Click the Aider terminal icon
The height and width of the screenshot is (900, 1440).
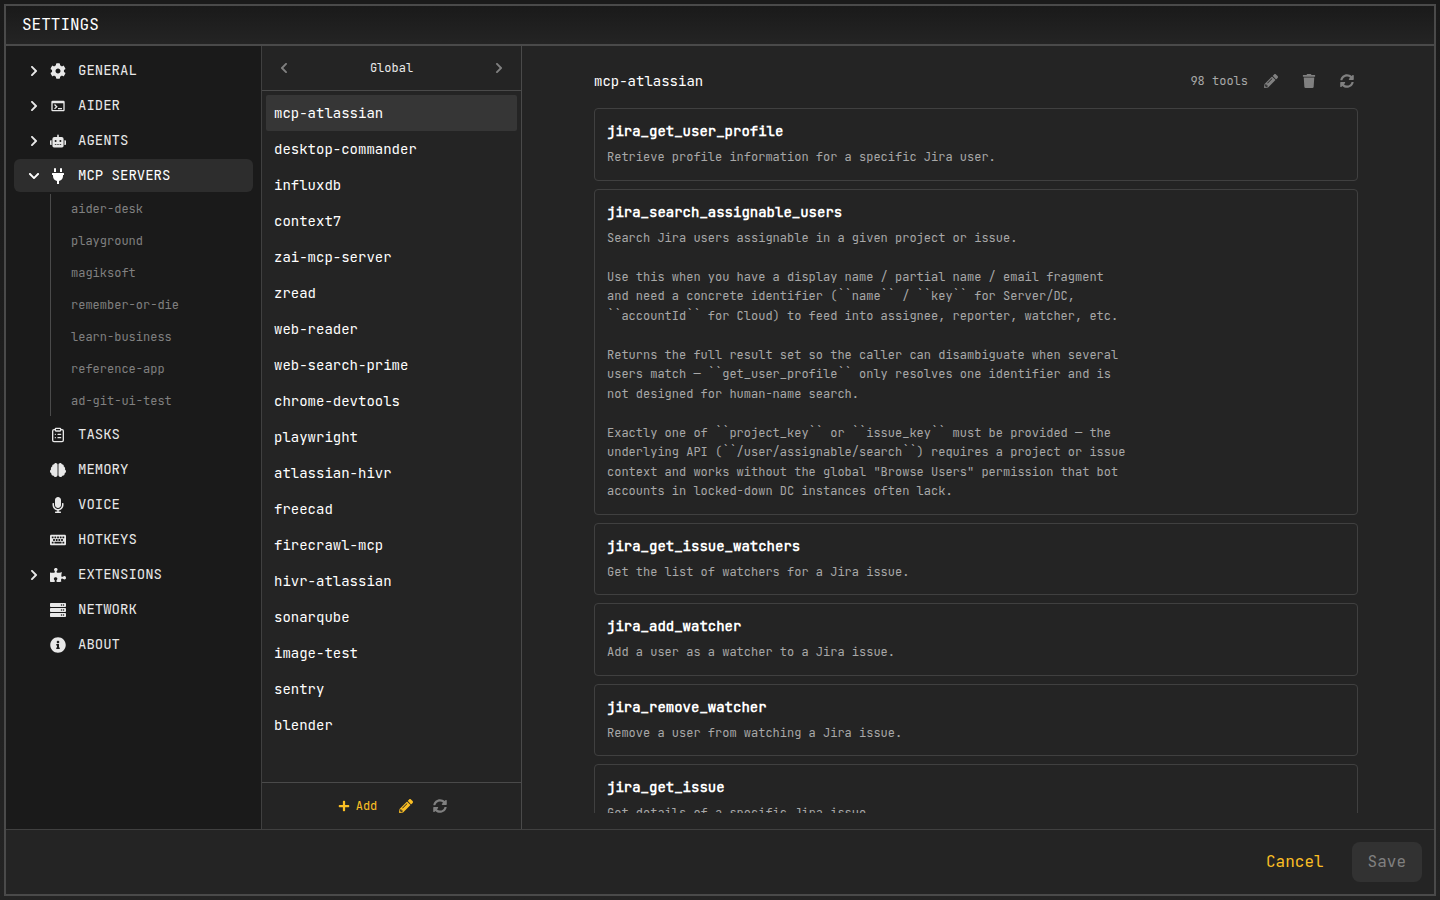(x=58, y=106)
